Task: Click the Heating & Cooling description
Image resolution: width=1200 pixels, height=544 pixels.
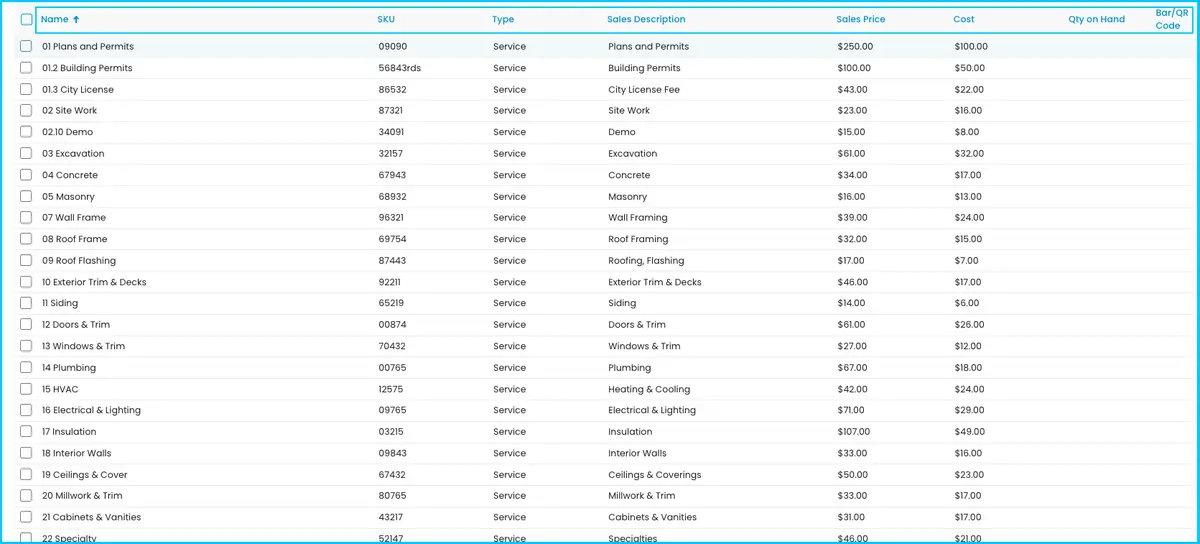Action: click(649, 389)
